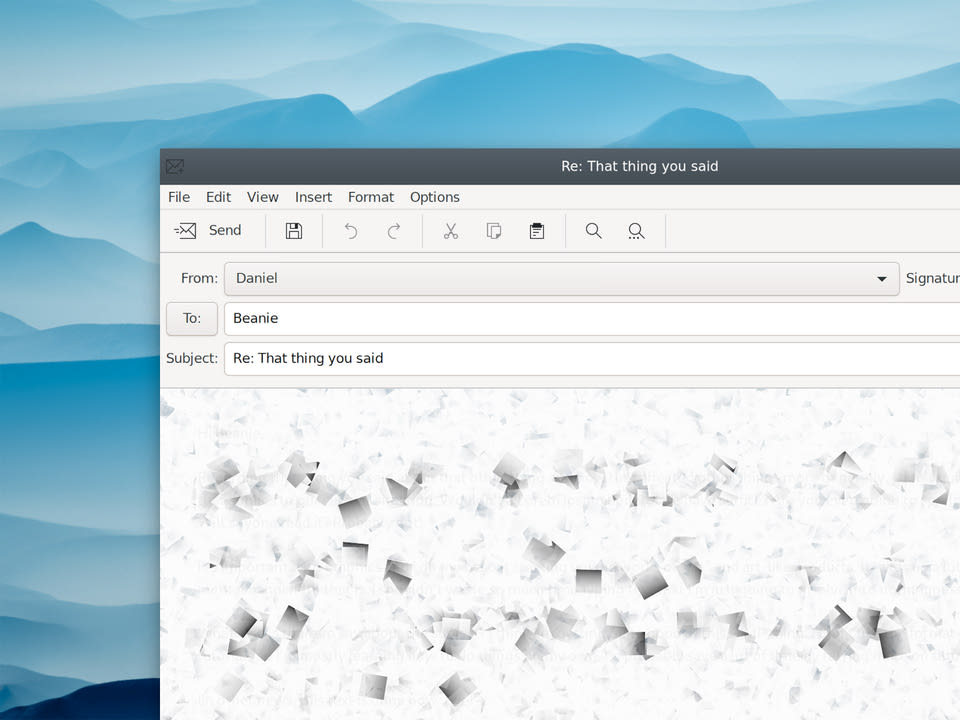Cut selection with the scissors icon

[450, 230]
